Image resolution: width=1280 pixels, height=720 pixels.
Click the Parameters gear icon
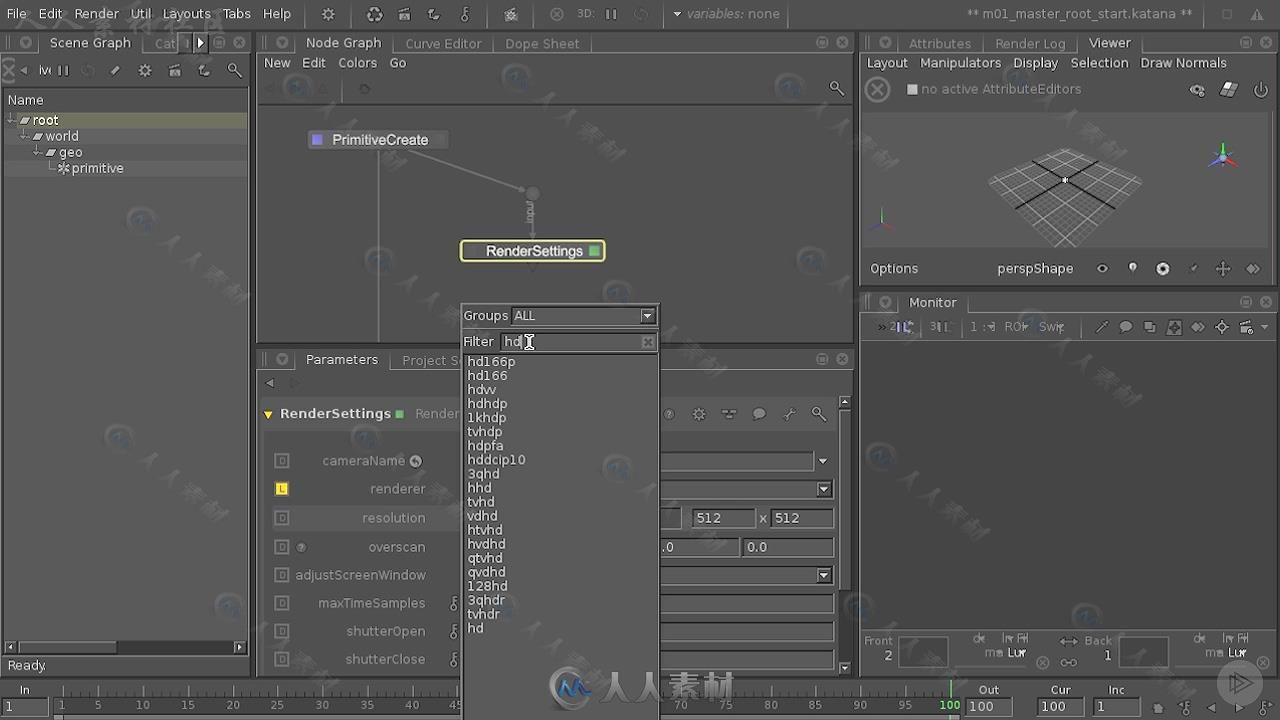pos(699,414)
